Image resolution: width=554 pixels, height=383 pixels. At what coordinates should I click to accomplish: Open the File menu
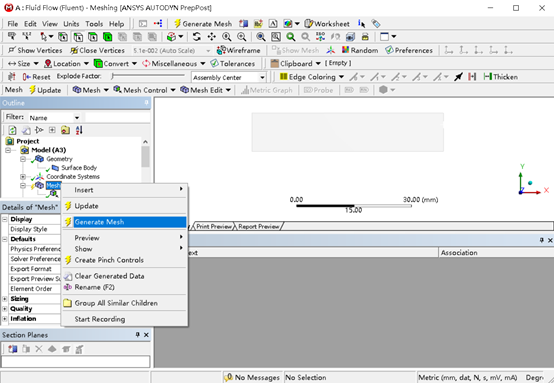pyautogui.click(x=13, y=24)
